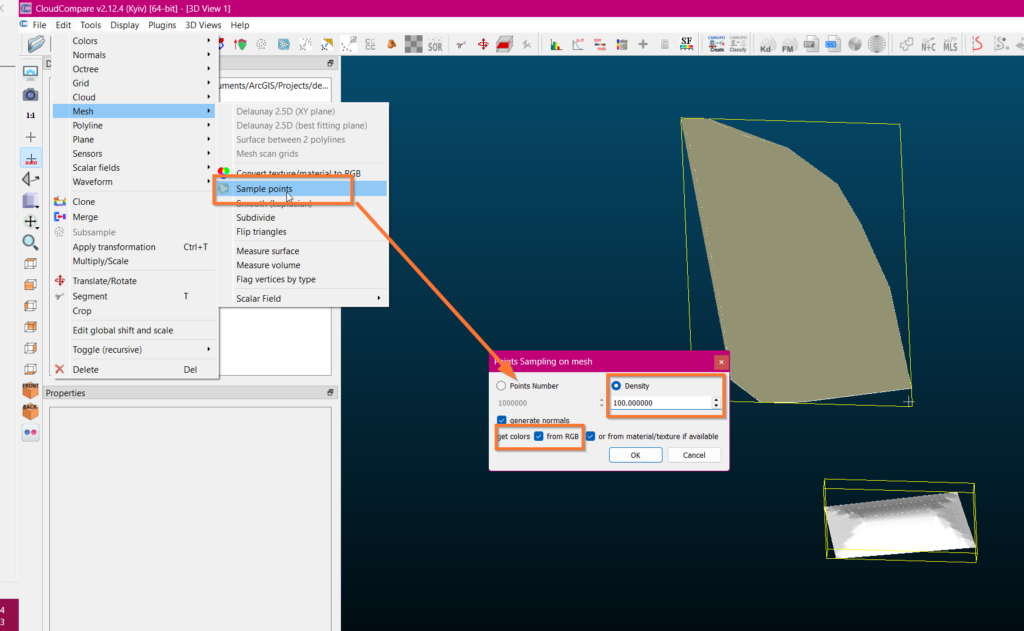This screenshot has height=631, width=1024.
Task: Choose Sample points in Mesh submenu
Action: tap(302, 189)
